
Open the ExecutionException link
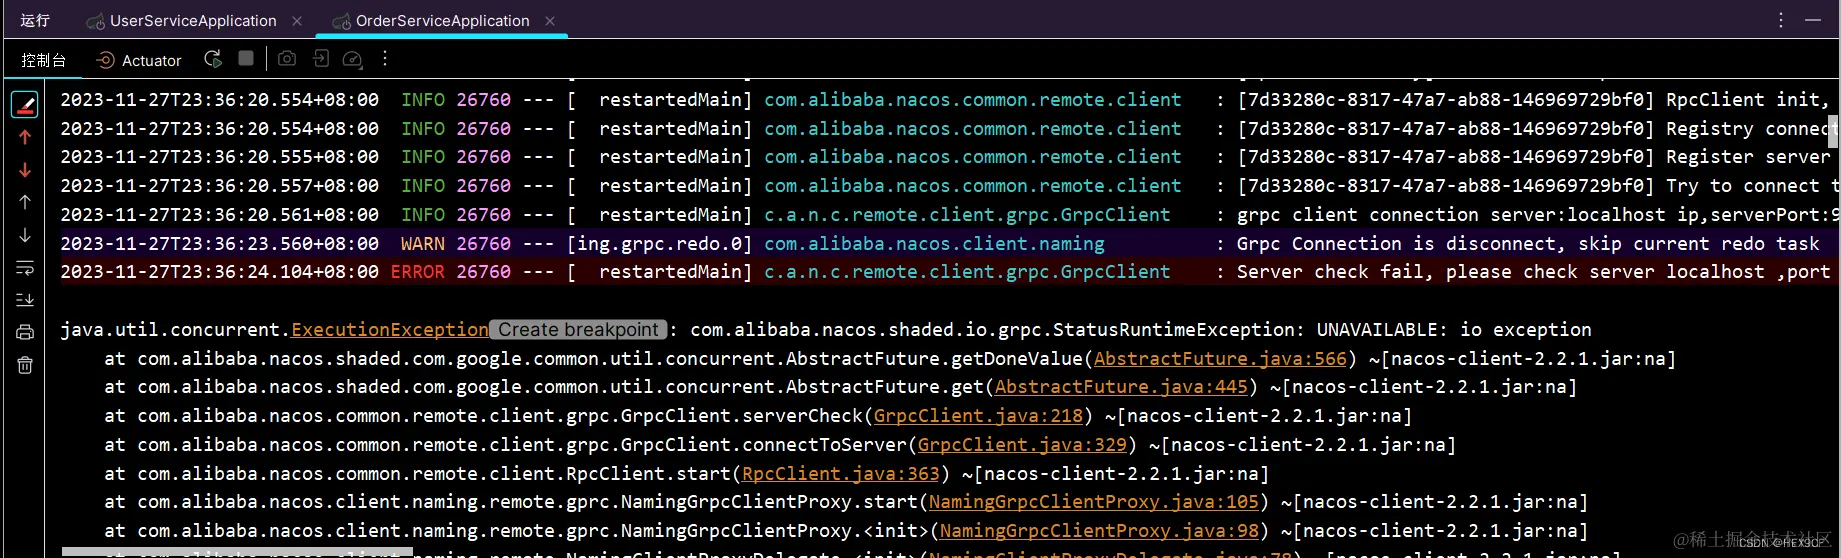(x=390, y=330)
